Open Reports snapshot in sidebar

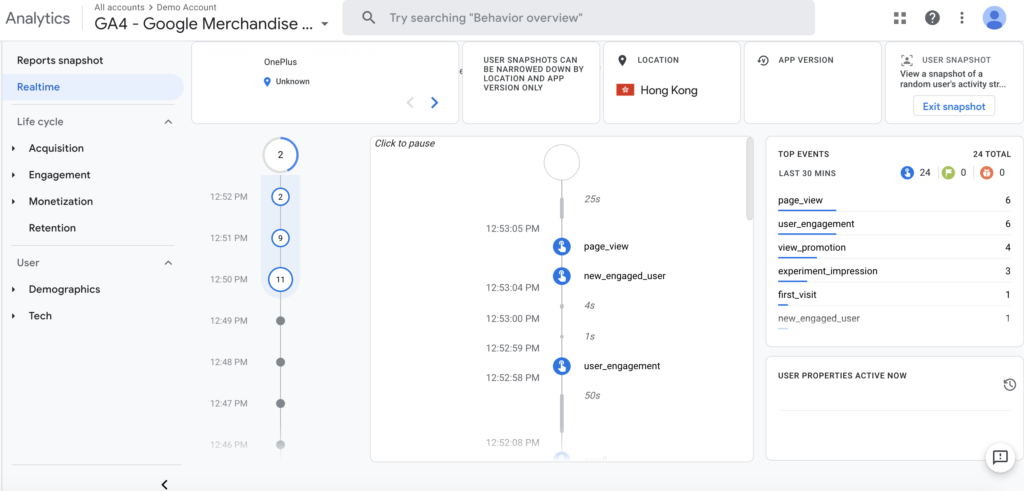pyautogui.click(x=60, y=61)
